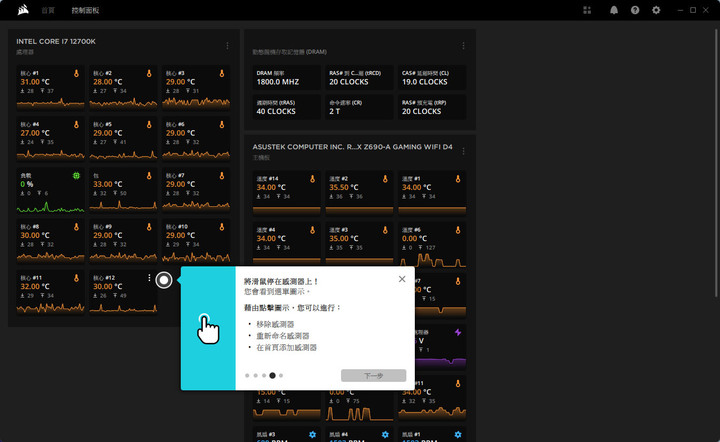Click the 核心 #11 temperature graph

click(x=51, y=307)
